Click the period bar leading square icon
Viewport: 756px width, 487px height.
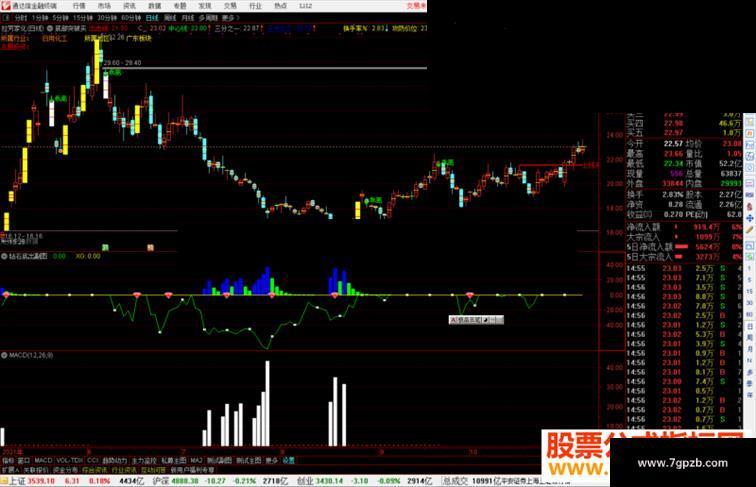tap(6, 18)
